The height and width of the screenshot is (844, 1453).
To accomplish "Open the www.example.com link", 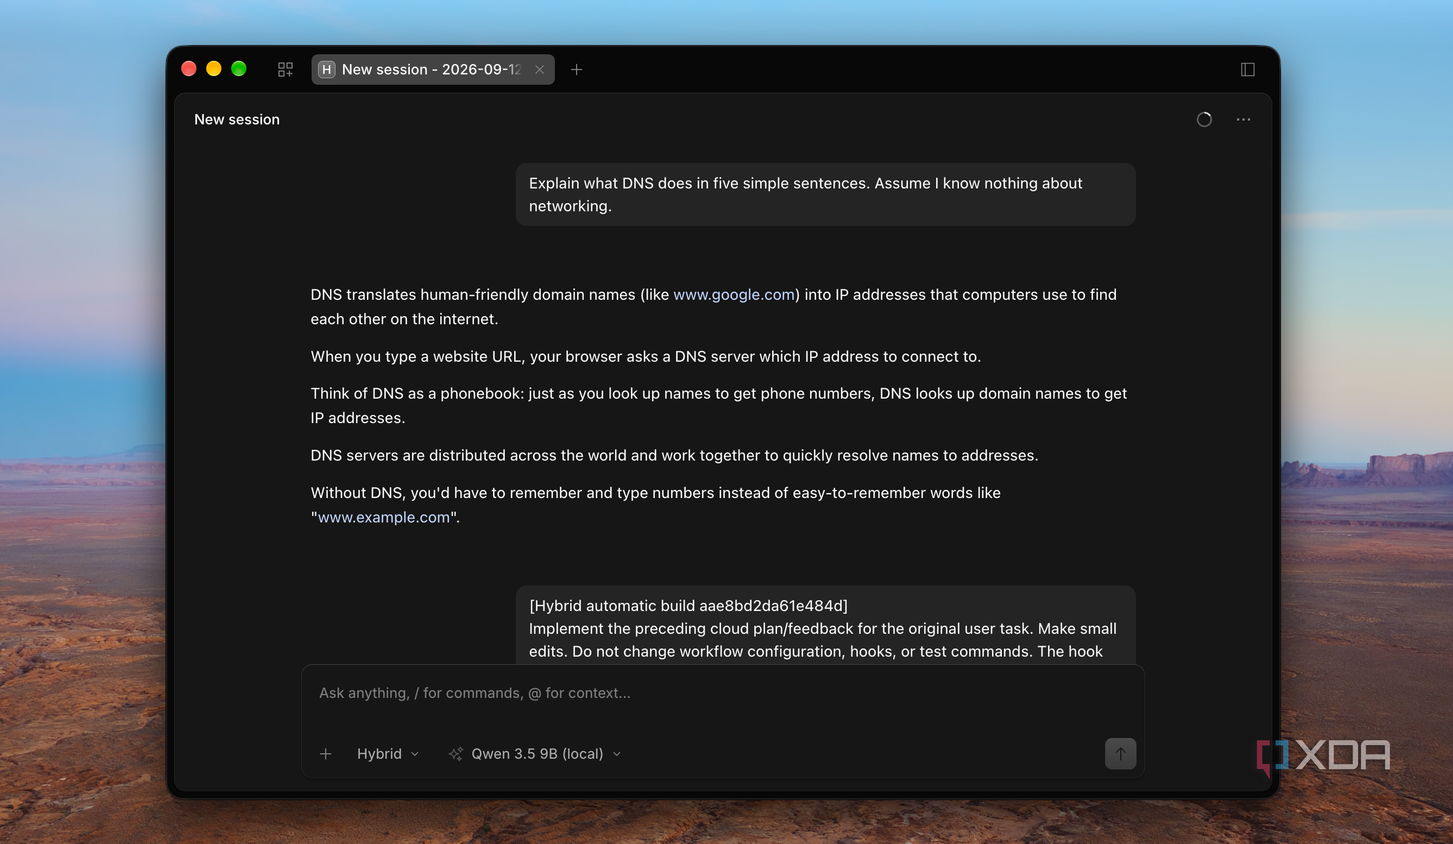I will tap(384, 517).
